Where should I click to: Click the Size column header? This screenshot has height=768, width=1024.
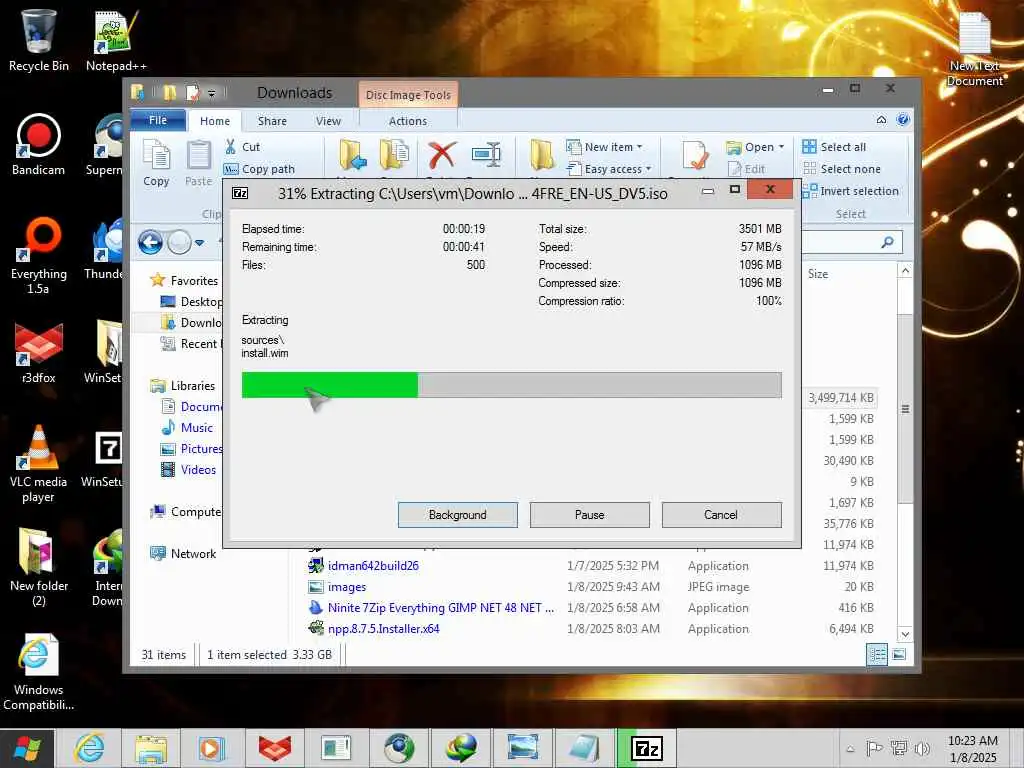coord(818,274)
